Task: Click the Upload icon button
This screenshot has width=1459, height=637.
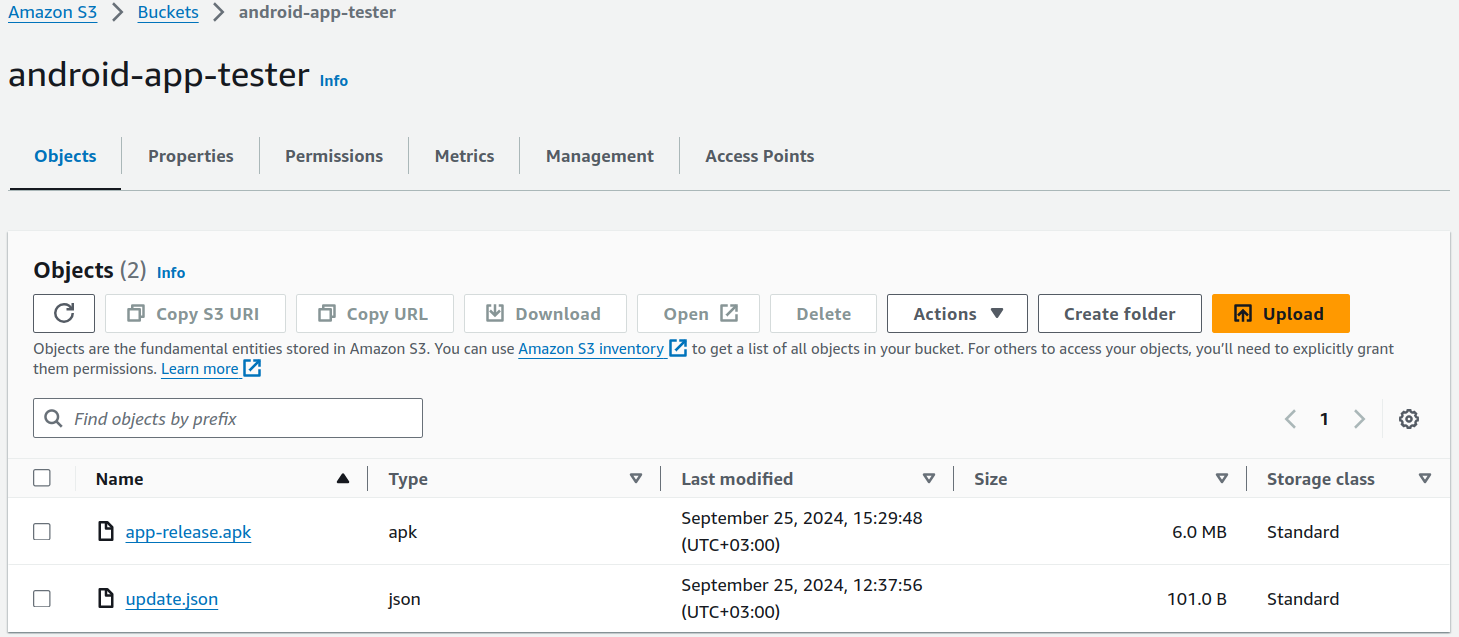Action: click(1243, 313)
